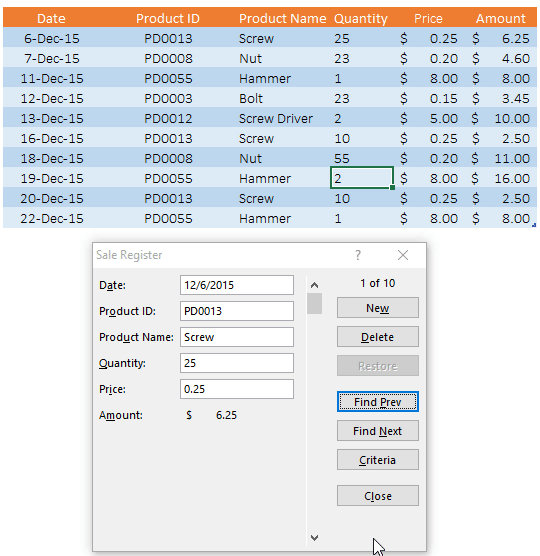The height and width of the screenshot is (556, 540).
Task: Select the Screw Driver cell
Action: click(x=275, y=118)
